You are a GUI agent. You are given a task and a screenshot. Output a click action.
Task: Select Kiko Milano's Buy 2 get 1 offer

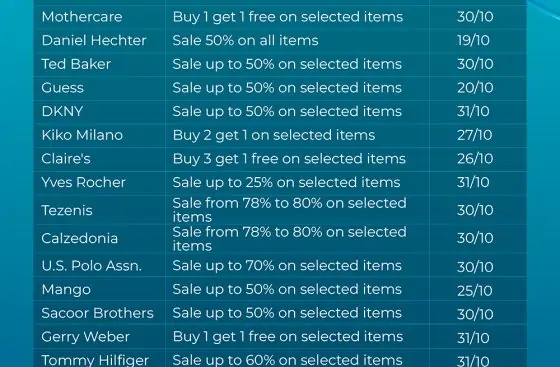tap(274, 135)
